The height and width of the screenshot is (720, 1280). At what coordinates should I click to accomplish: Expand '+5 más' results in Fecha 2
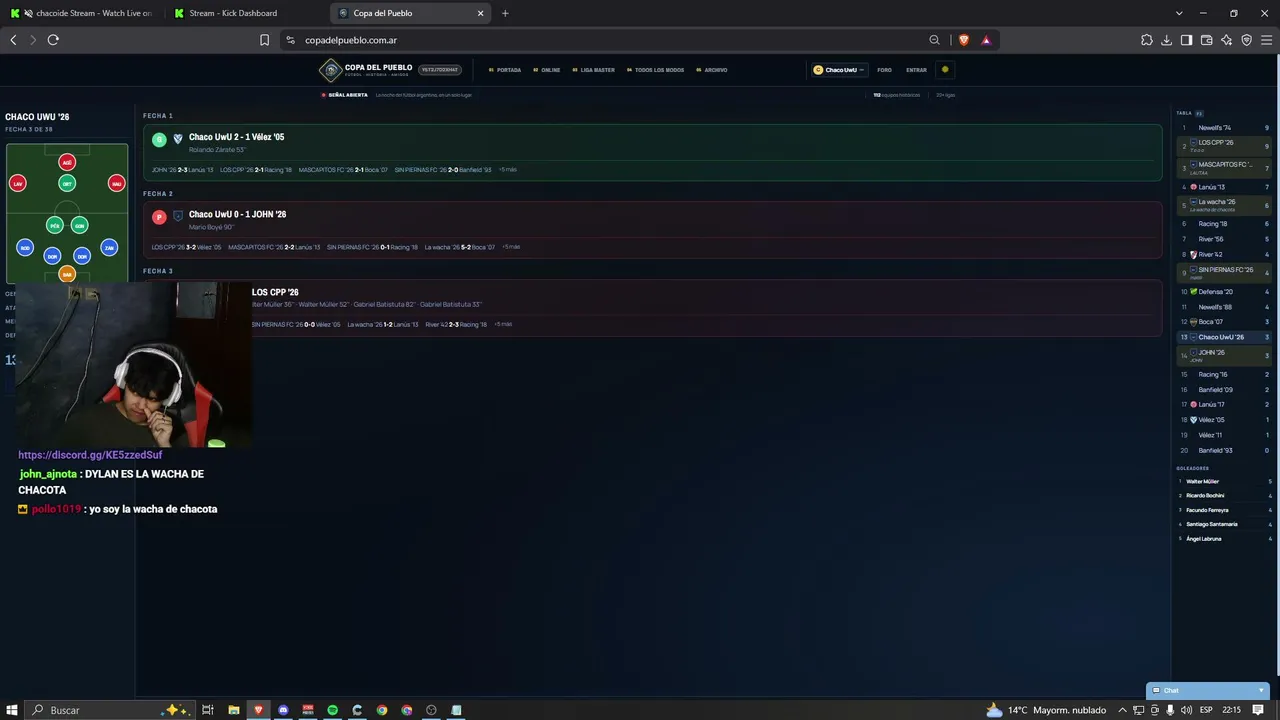click(511, 247)
